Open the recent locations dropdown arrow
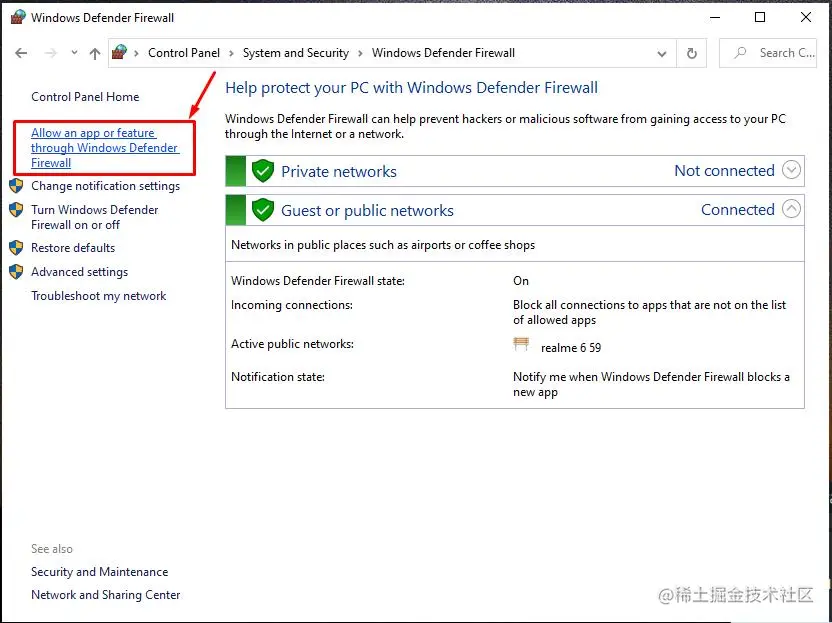This screenshot has width=832, height=623. pyautogui.click(x=74, y=53)
